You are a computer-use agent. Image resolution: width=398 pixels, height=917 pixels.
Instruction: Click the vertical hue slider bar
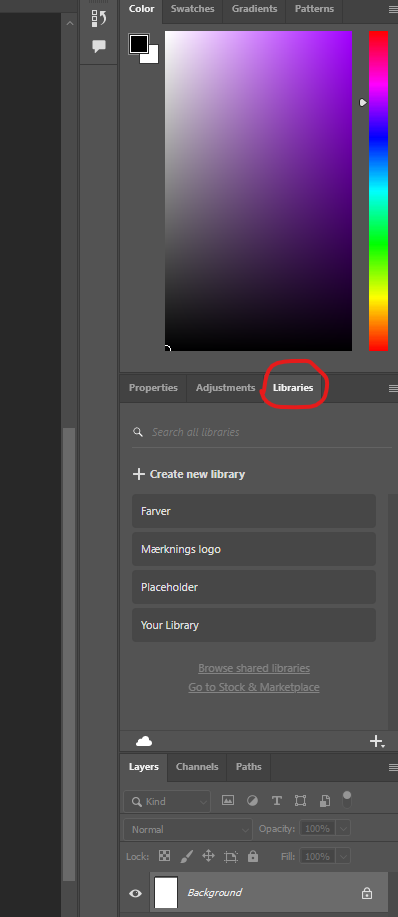click(x=378, y=191)
